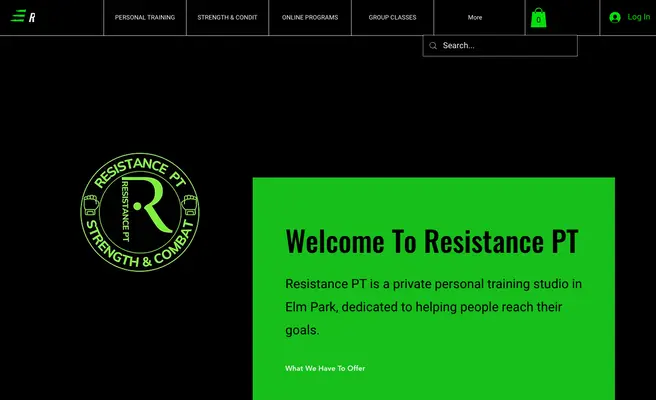656x400 pixels.
Task: Open Group Classes from navigation
Action: coord(392,18)
